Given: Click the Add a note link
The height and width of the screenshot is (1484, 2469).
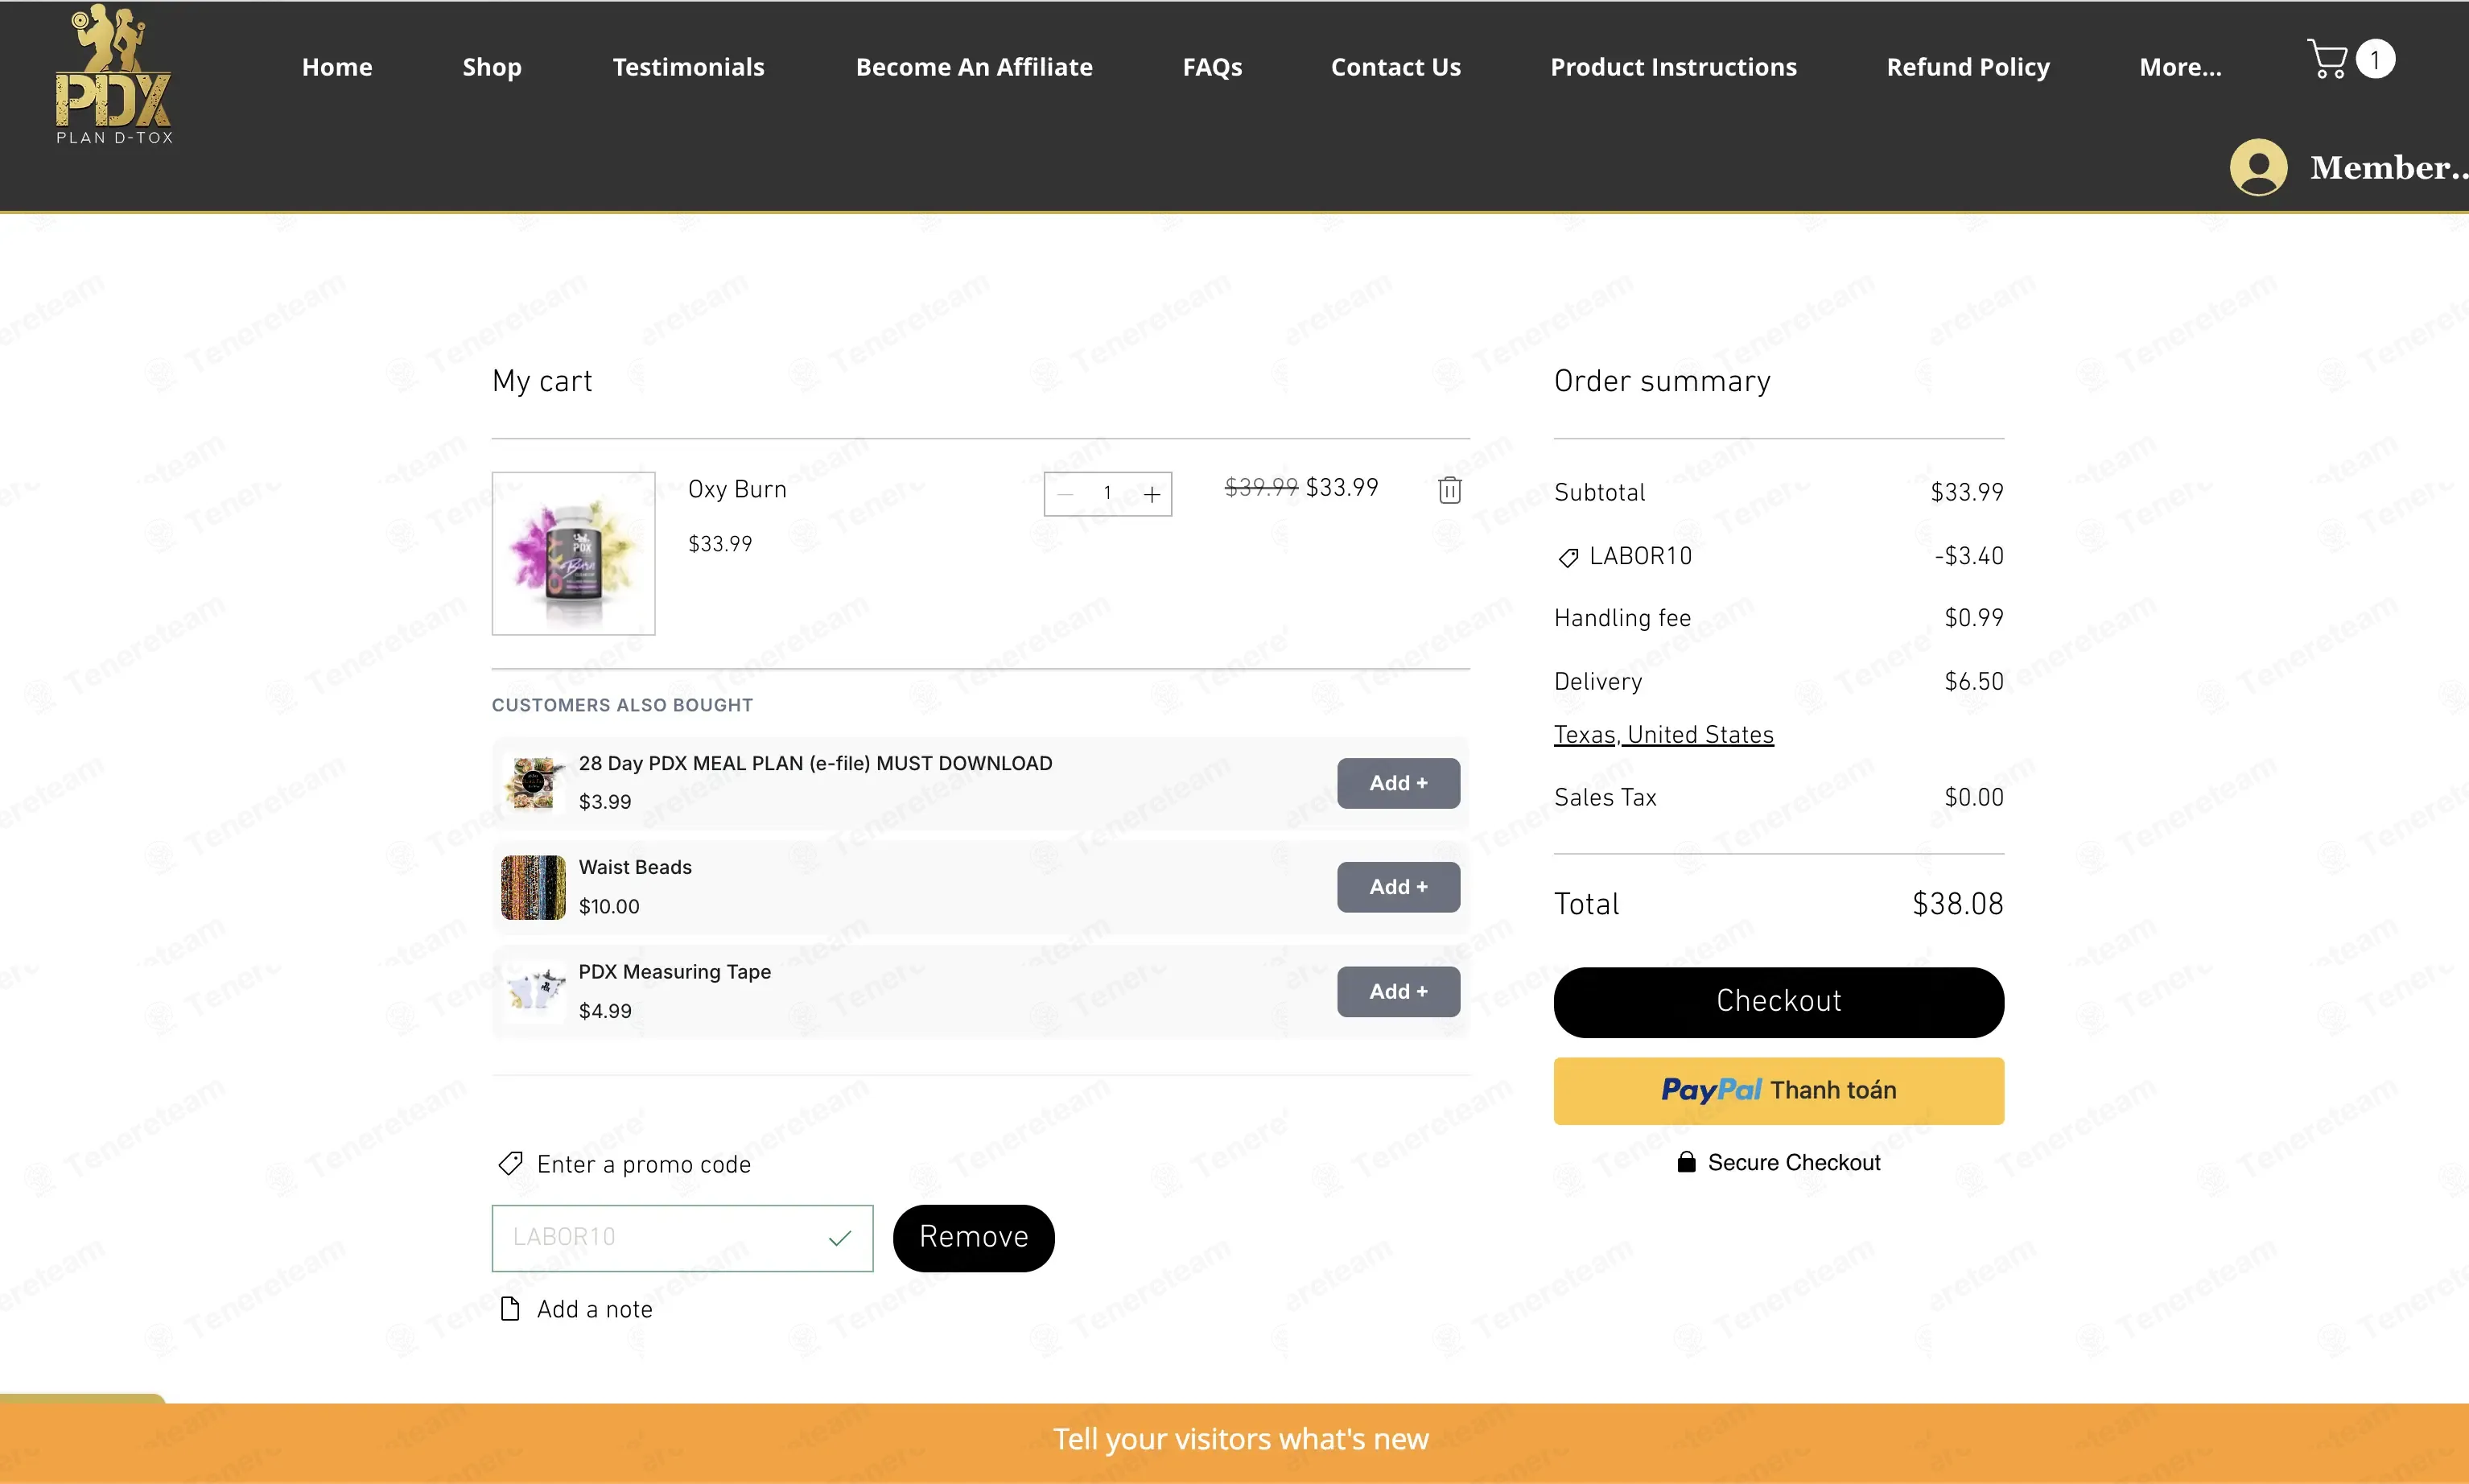Looking at the screenshot, I should [594, 1310].
